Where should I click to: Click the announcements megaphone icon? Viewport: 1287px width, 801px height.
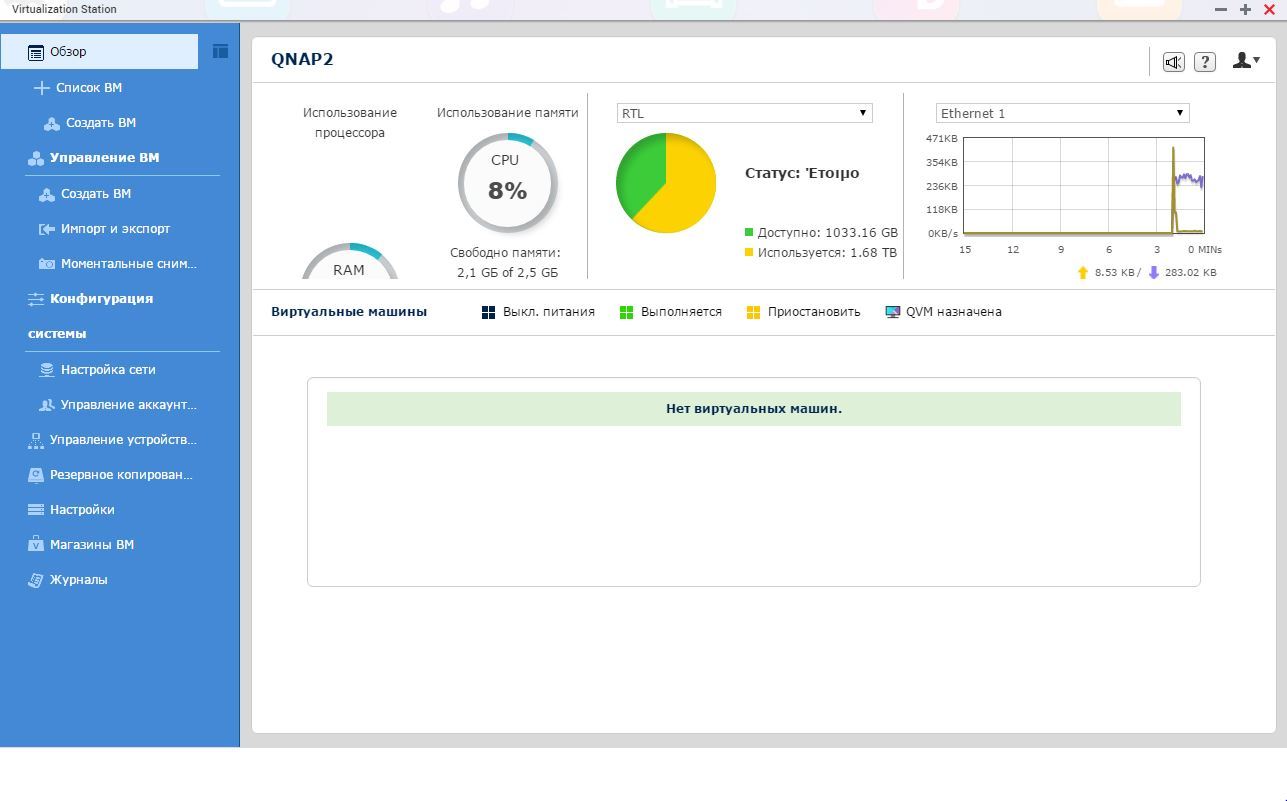[x=1173, y=62]
